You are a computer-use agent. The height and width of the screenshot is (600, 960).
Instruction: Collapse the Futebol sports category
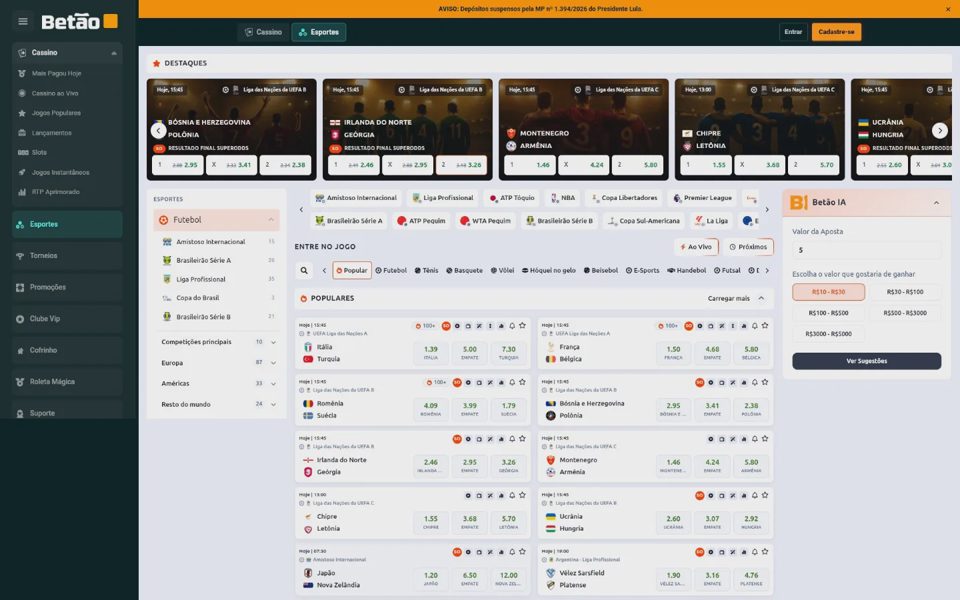(x=271, y=220)
